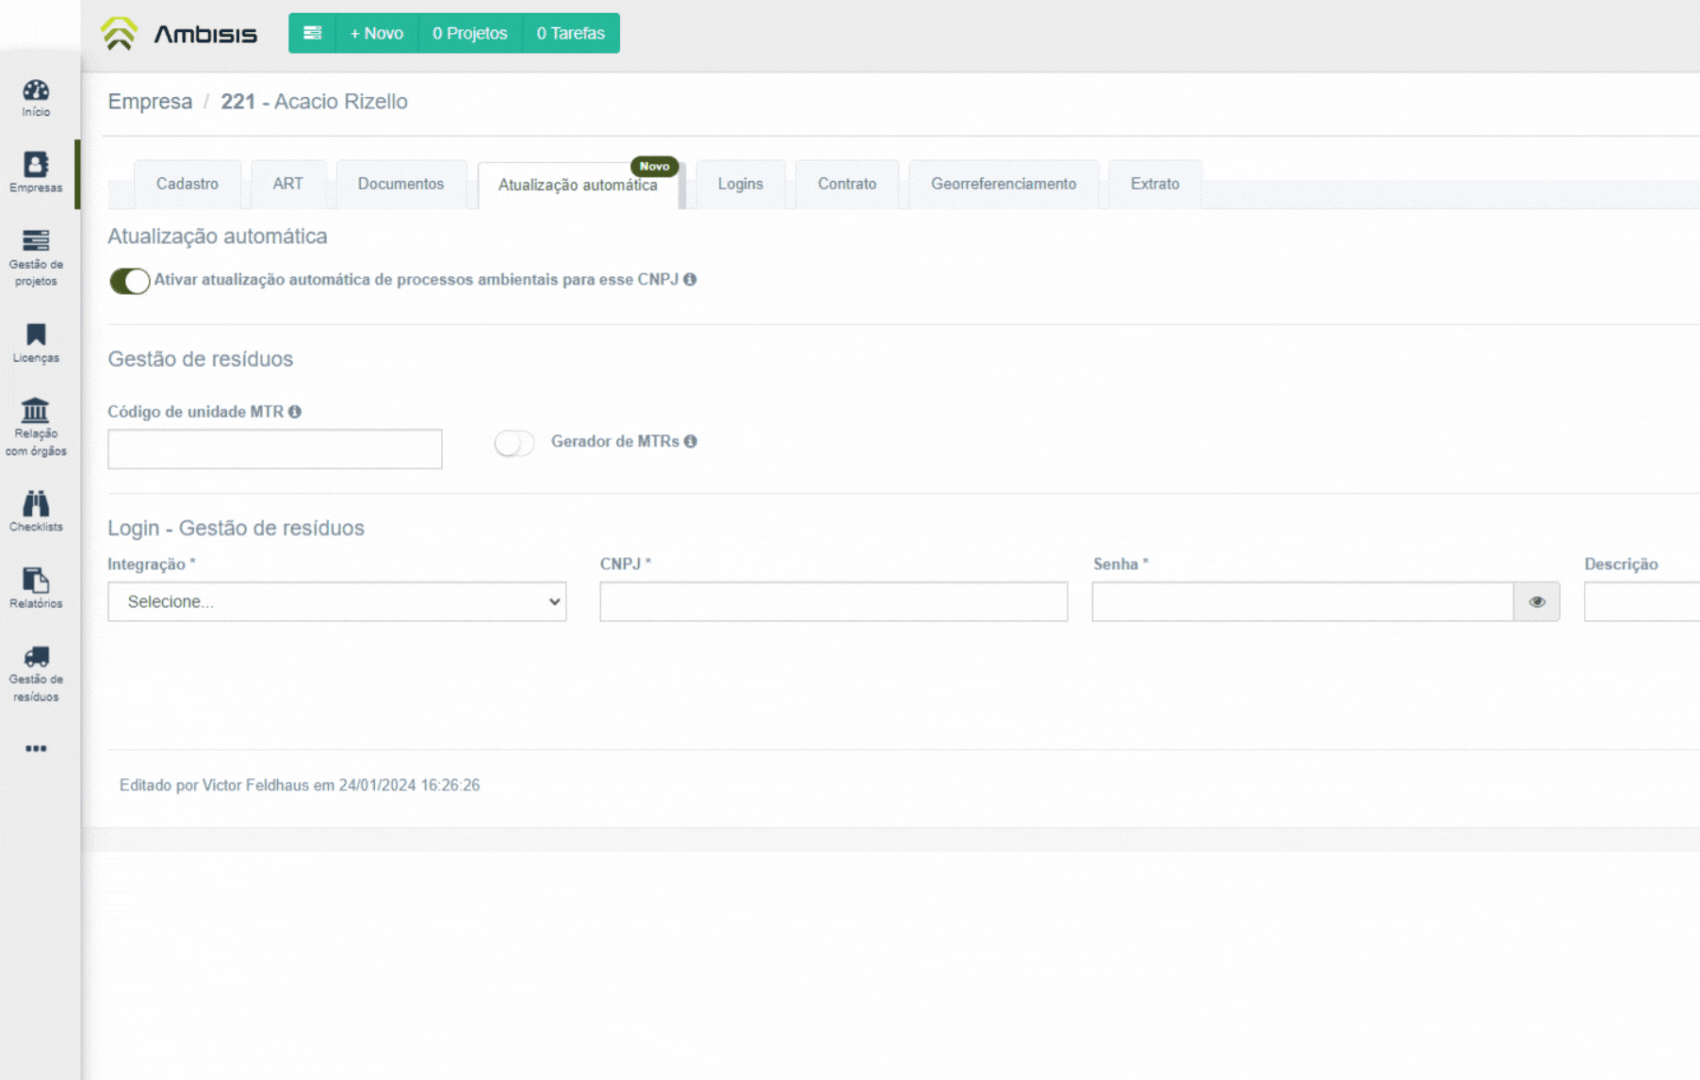The width and height of the screenshot is (1700, 1080).
Task: Switch to the Logins tab
Action: [740, 184]
